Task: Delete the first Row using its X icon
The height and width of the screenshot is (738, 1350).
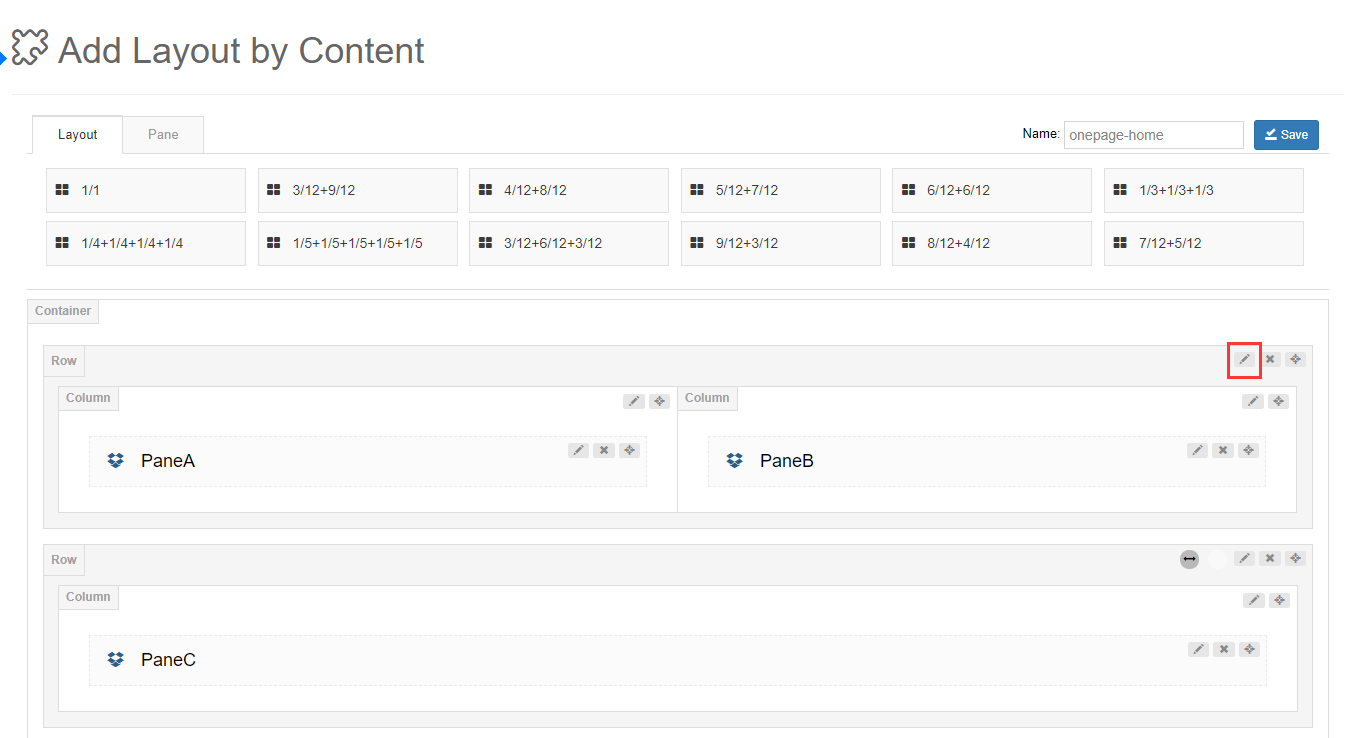Action: pos(1270,360)
